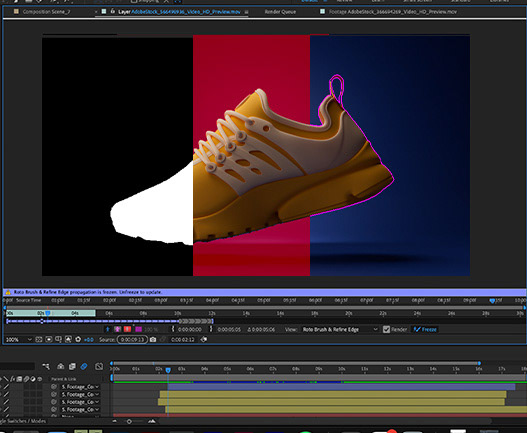Open the first layer's parent dropdown 5. Footage_Co
The height and width of the screenshot is (433, 527).
(80, 387)
